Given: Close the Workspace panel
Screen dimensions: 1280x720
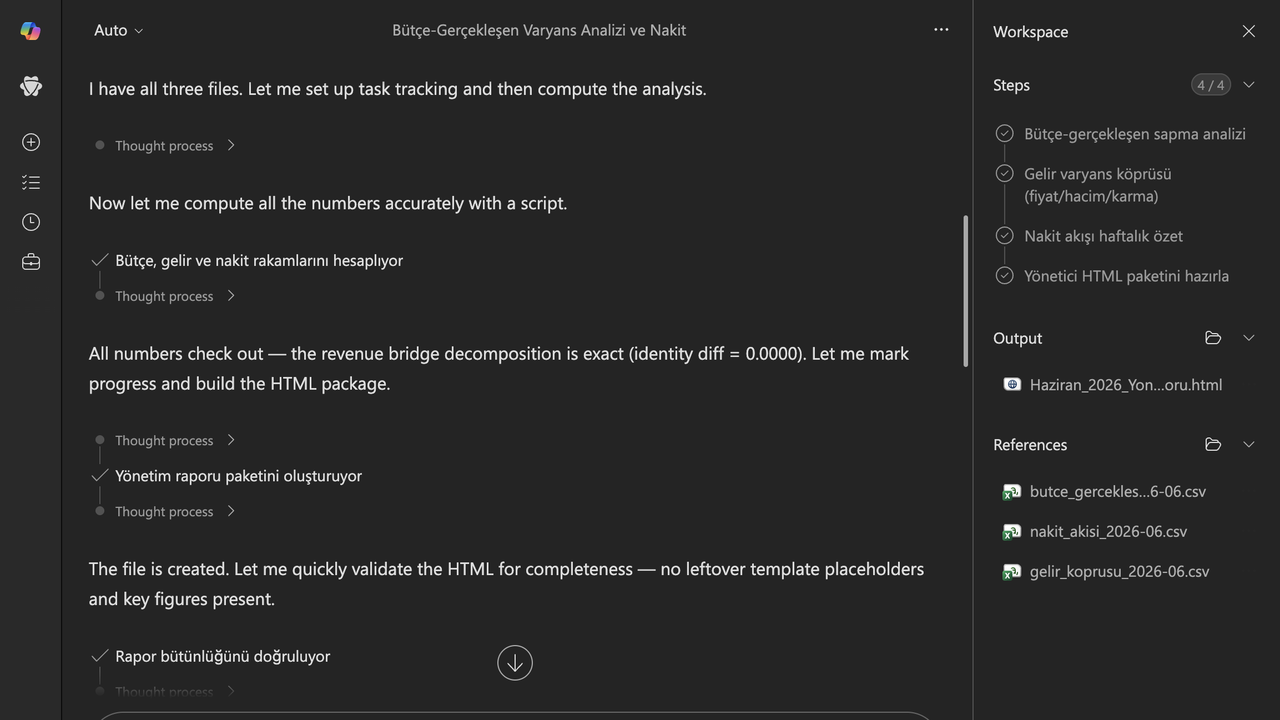Looking at the screenshot, I should tap(1249, 31).
